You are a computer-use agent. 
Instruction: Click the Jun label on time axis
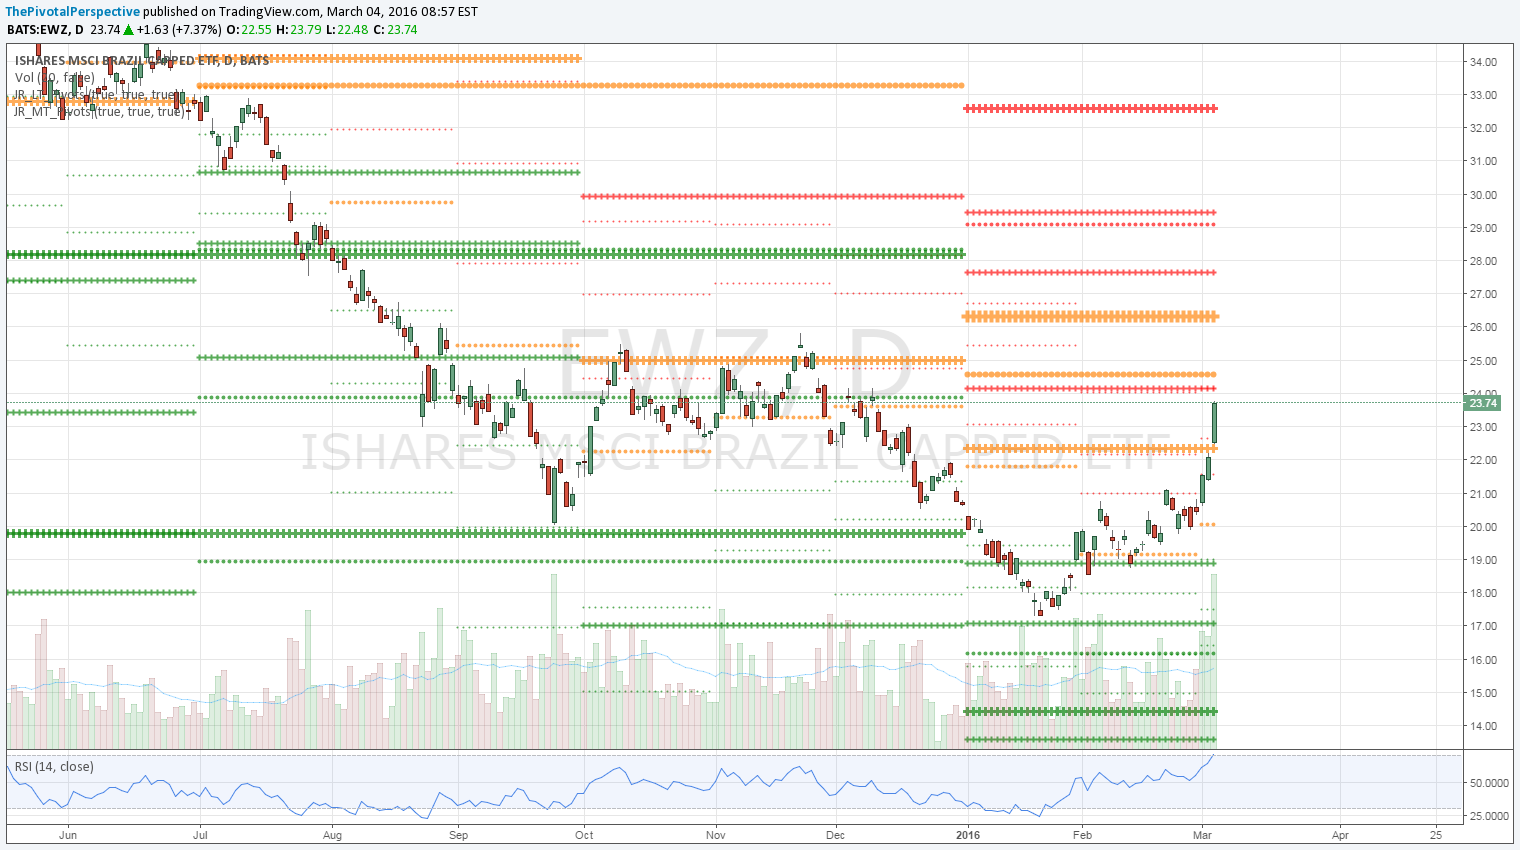pos(68,835)
